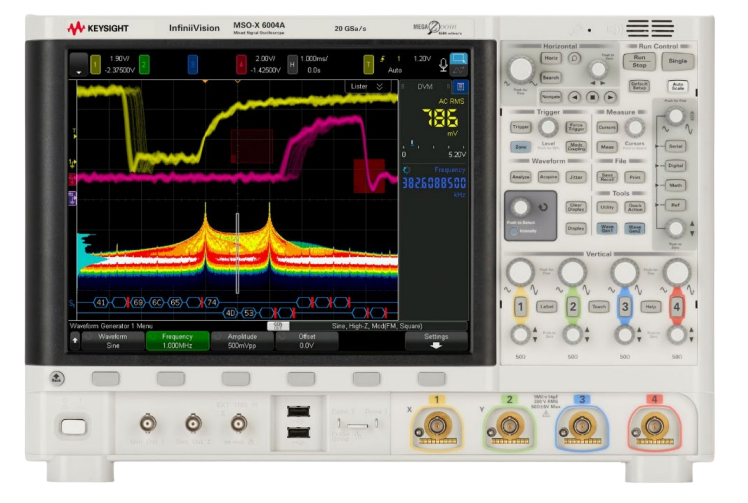Push the Jitter button

click(576, 177)
